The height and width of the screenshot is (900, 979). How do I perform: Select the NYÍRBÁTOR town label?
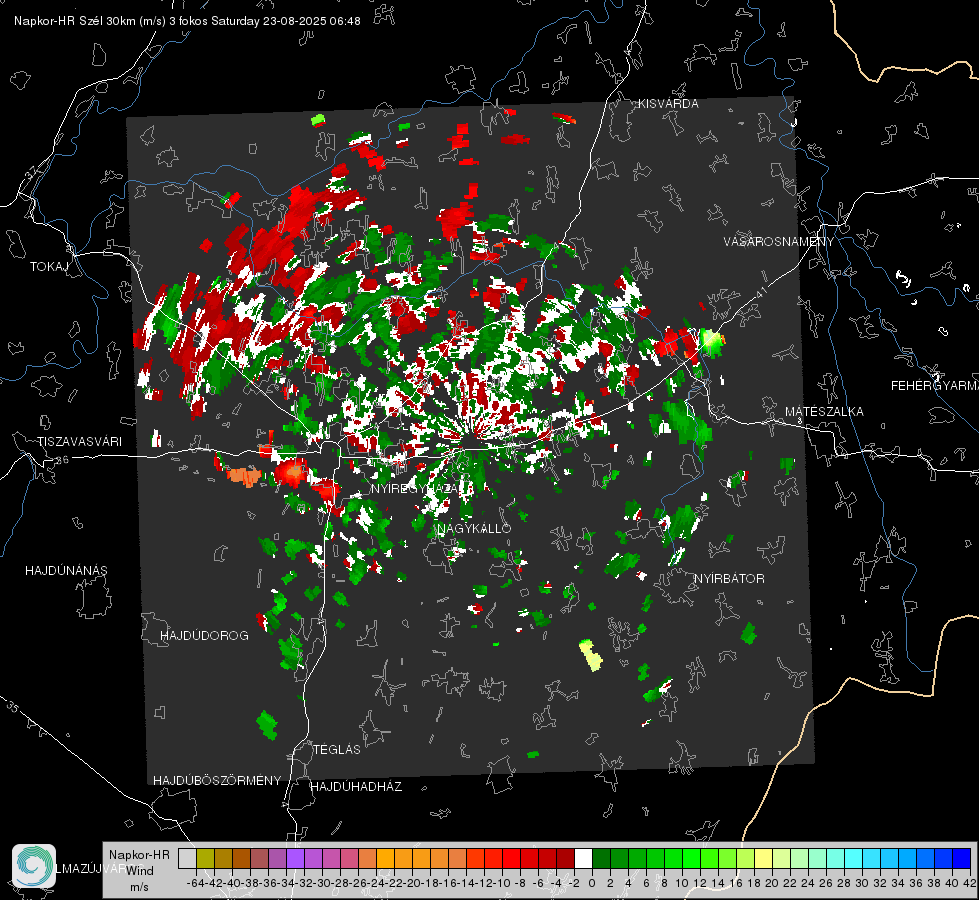coord(729,579)
